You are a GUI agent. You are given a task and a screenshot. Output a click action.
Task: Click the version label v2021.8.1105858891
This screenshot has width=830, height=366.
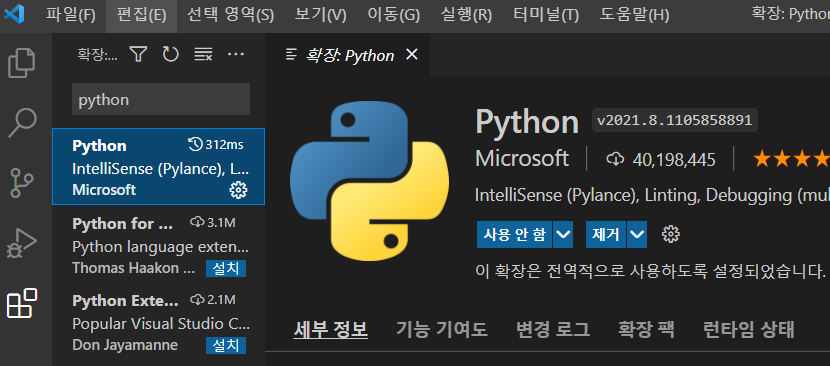pos(675,120)
